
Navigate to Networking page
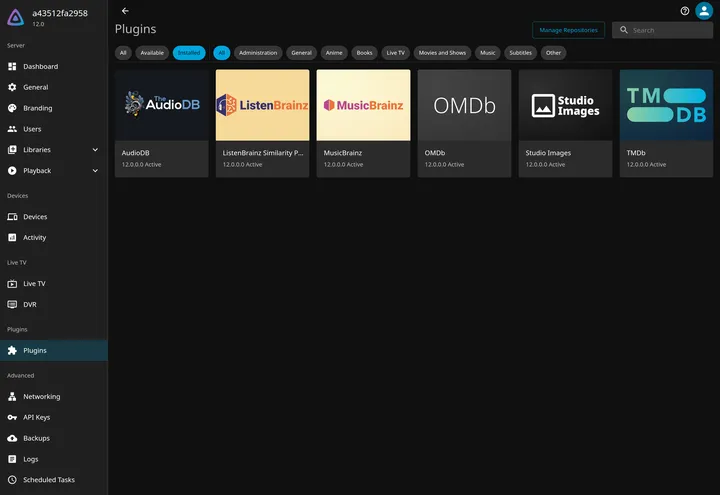(x=54, y=396)
